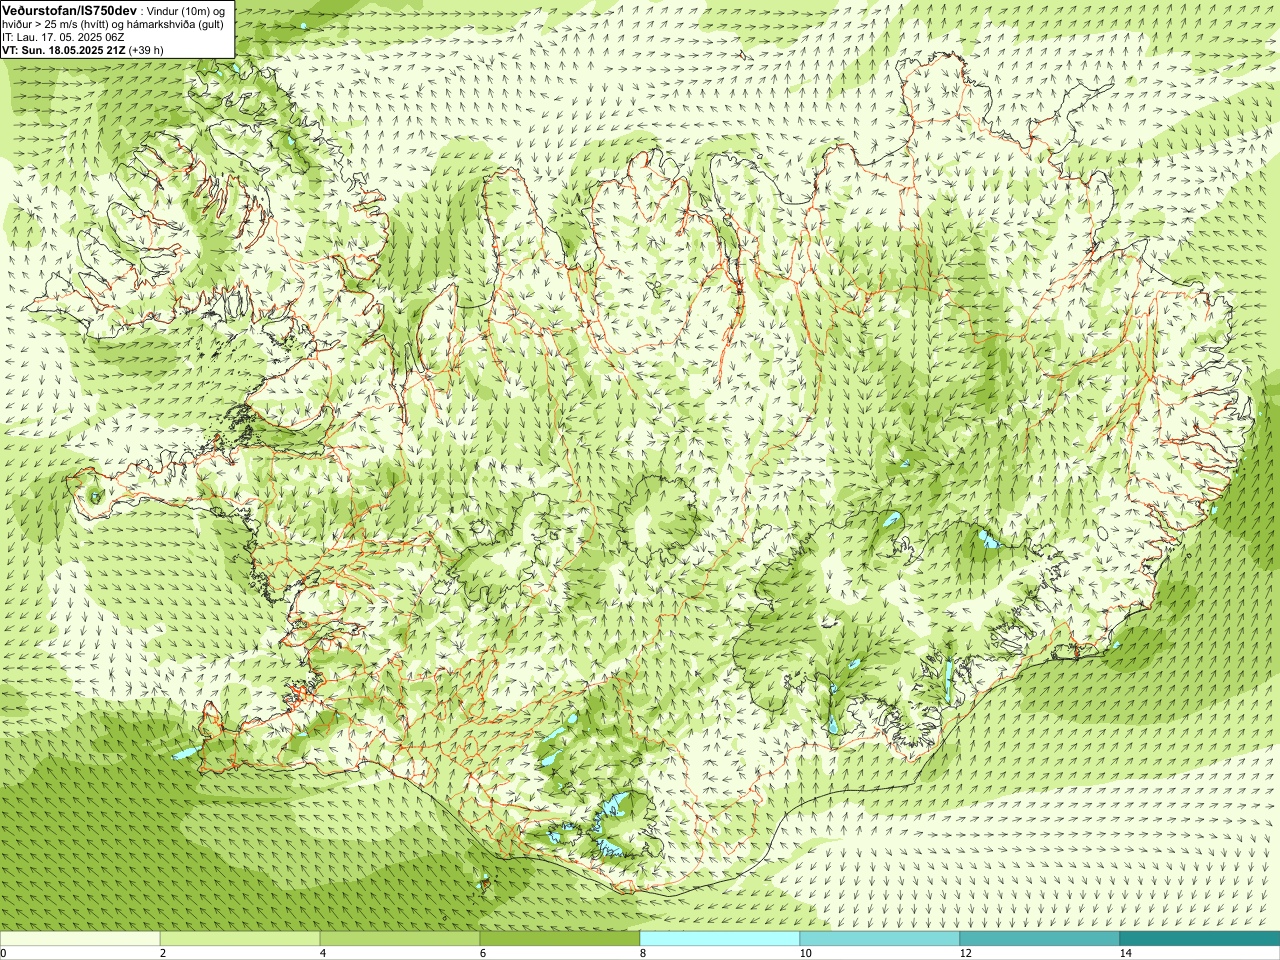Click the pale yellow 0–2 color bar segment

[x=80, y=938]
